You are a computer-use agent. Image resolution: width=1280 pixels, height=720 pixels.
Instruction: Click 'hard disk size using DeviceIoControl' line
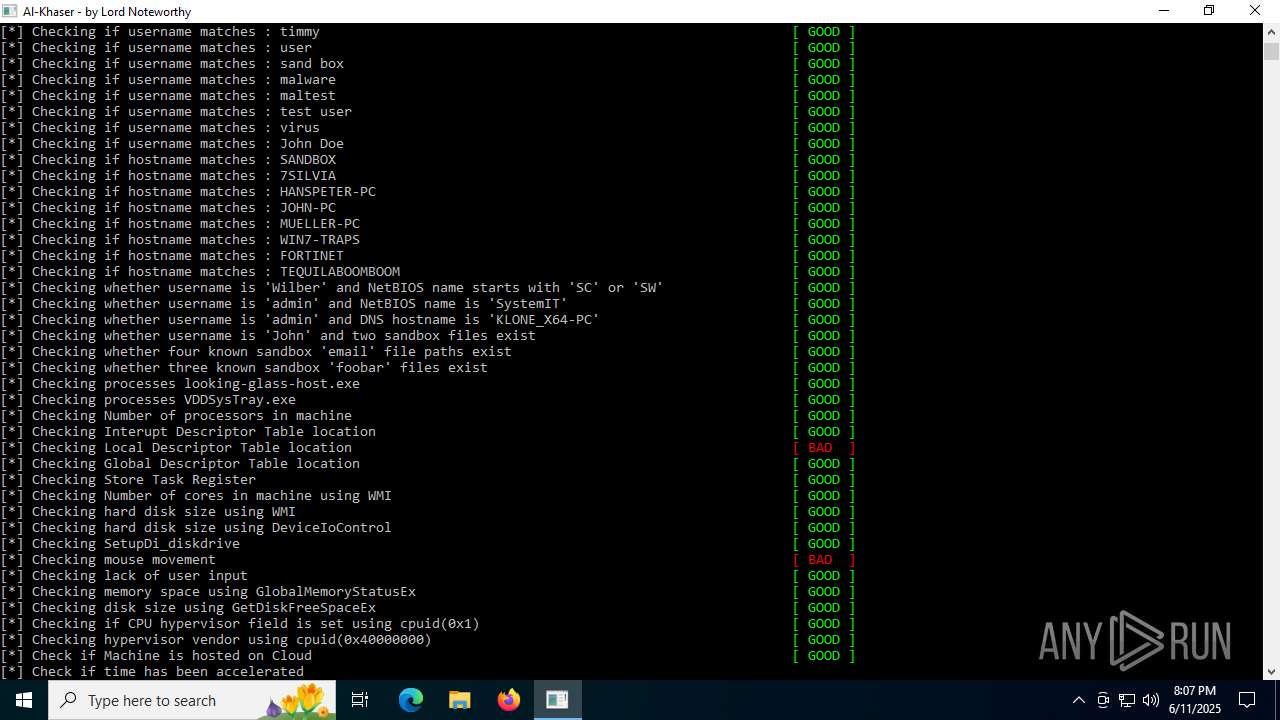tap(196, 528)
